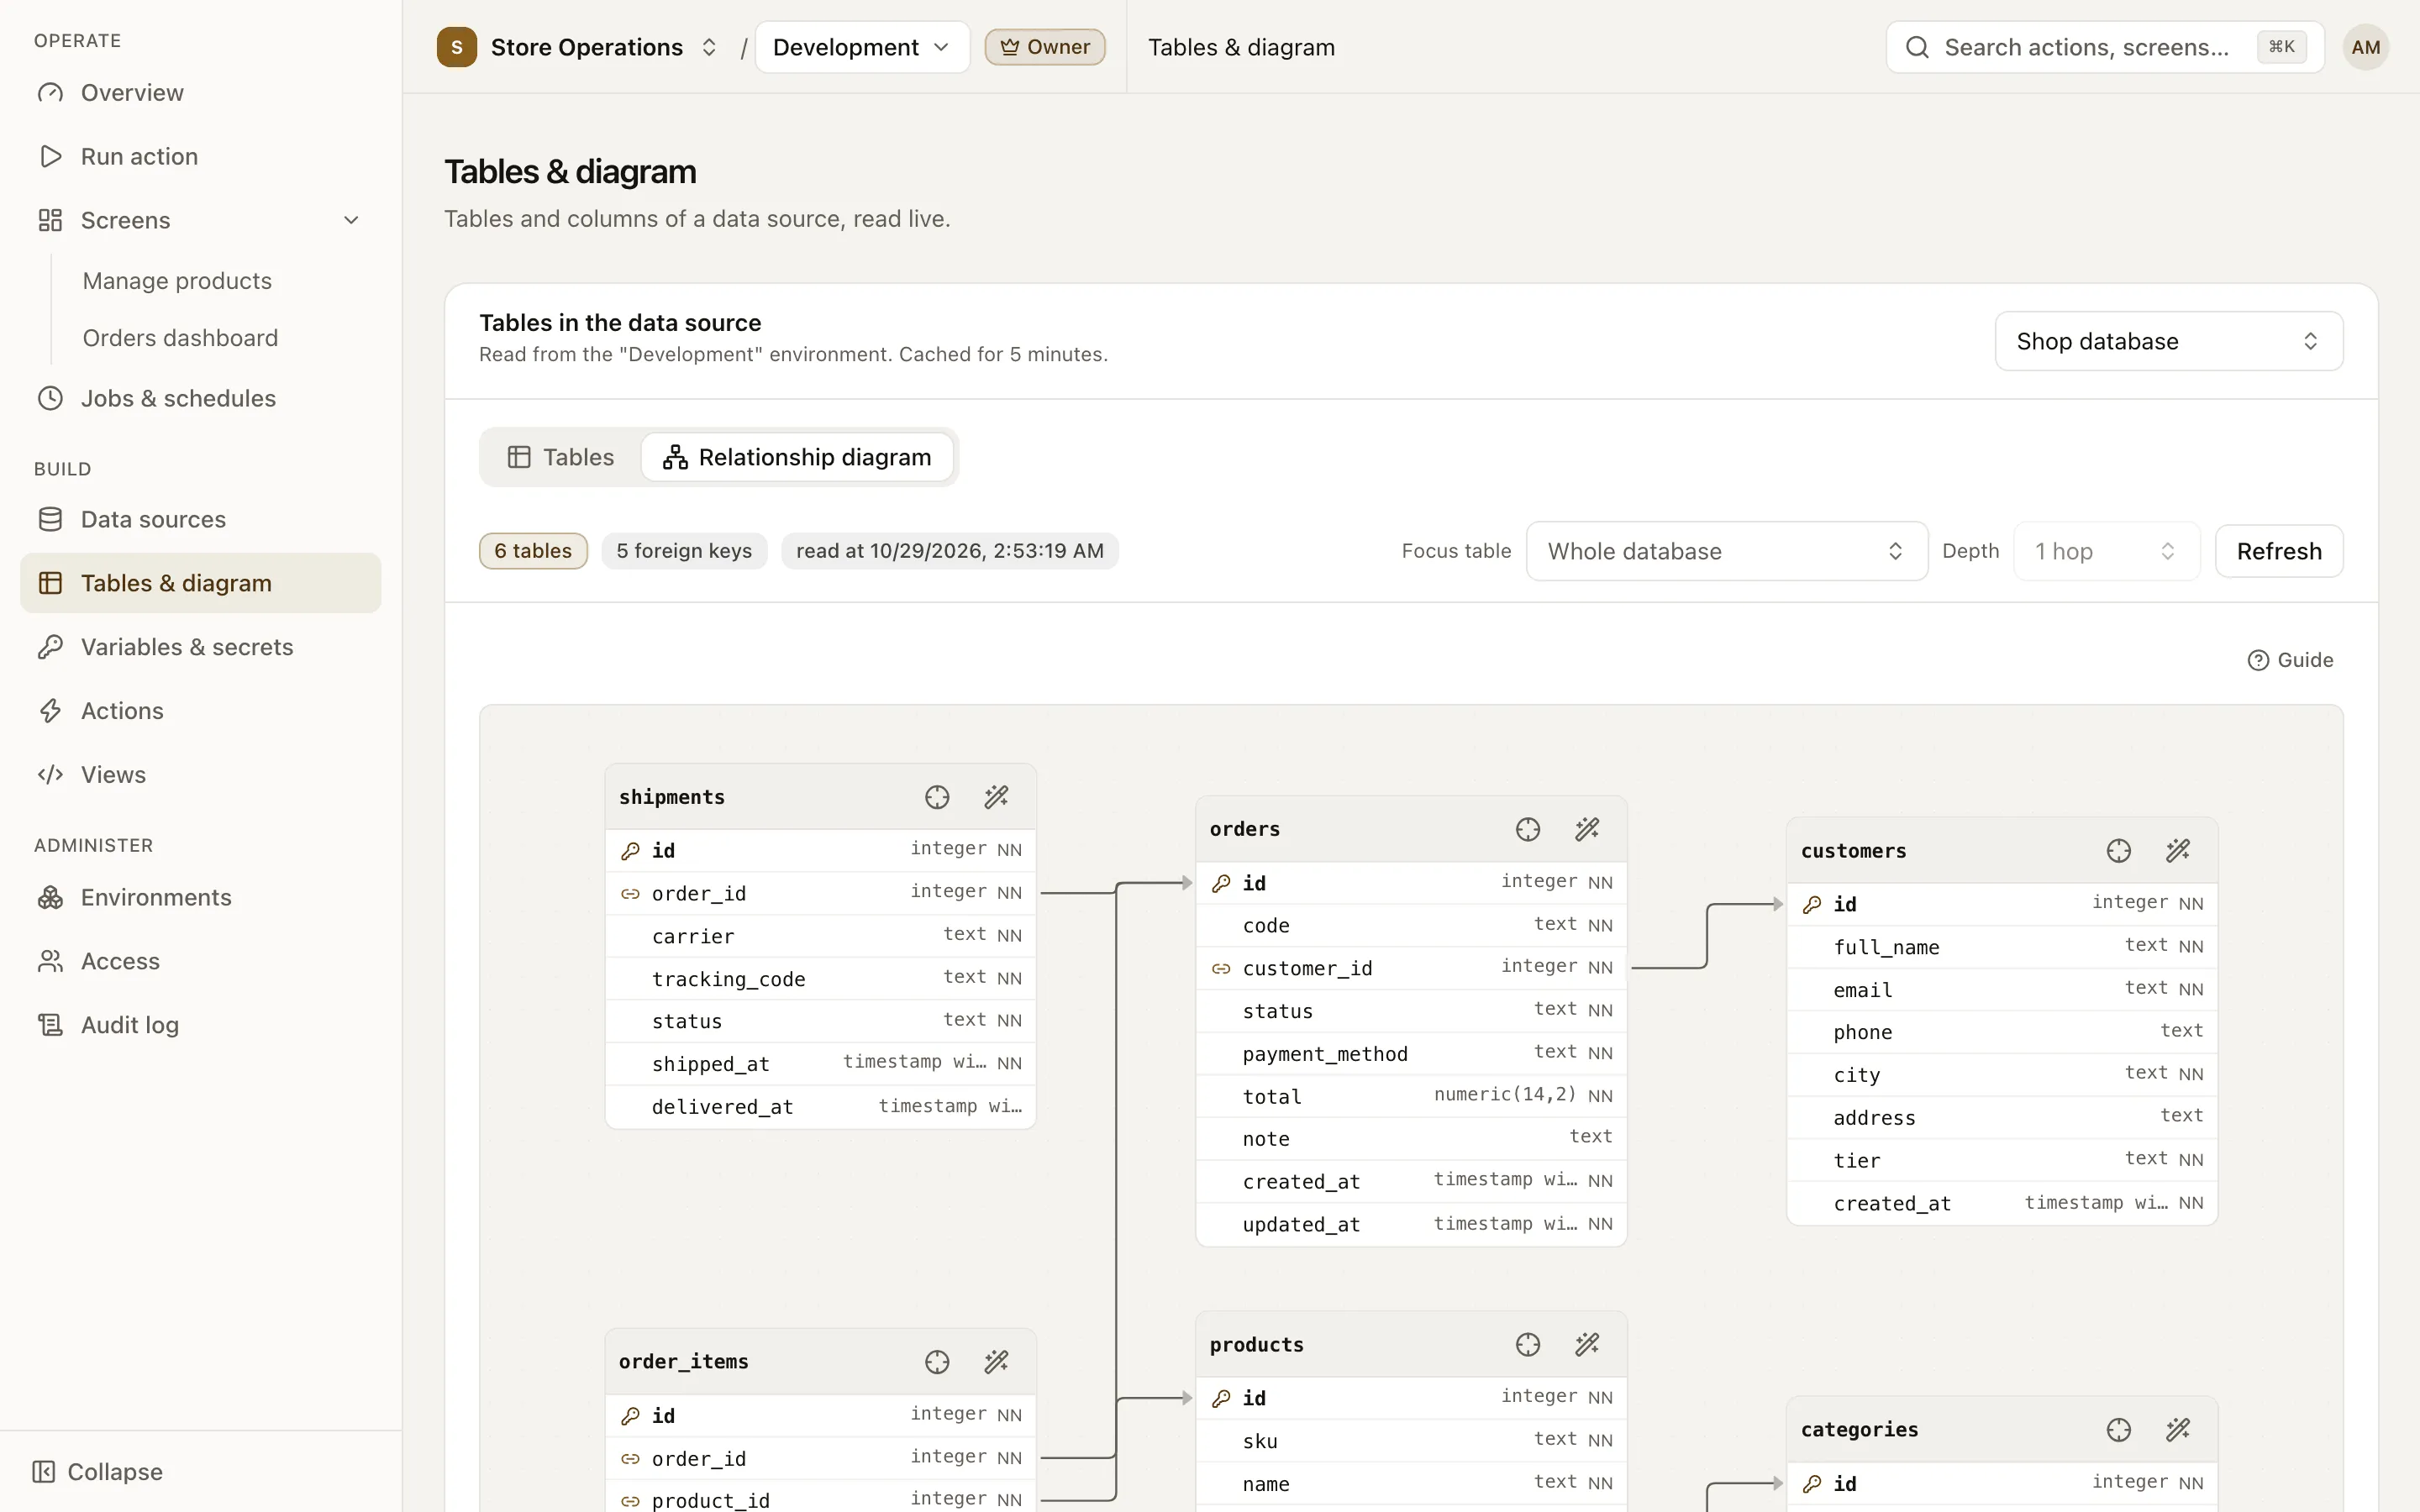The height and width of the screenshot is (1512, 2420).
Task: Focus on the categories table via target icon
Action: (x=2118, y=1430)
